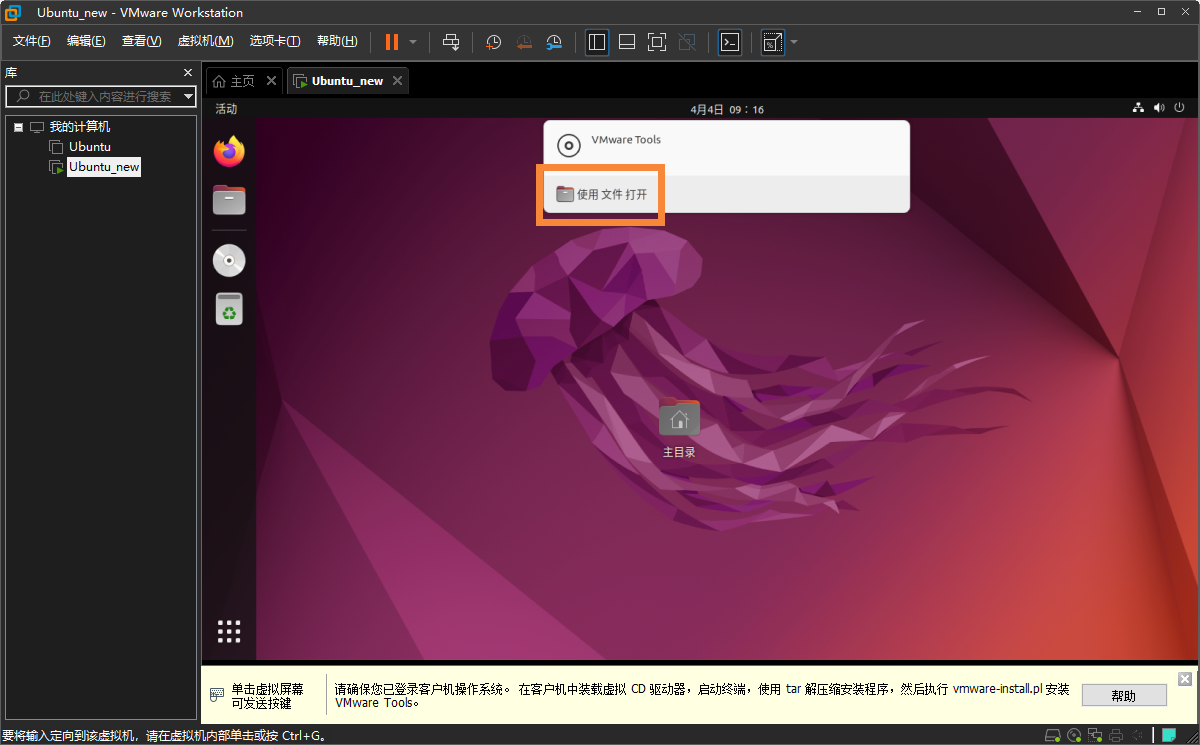Click the Ubuntu volume speaker icon
1200x745 pixels.
click(x=1159, y=108)
